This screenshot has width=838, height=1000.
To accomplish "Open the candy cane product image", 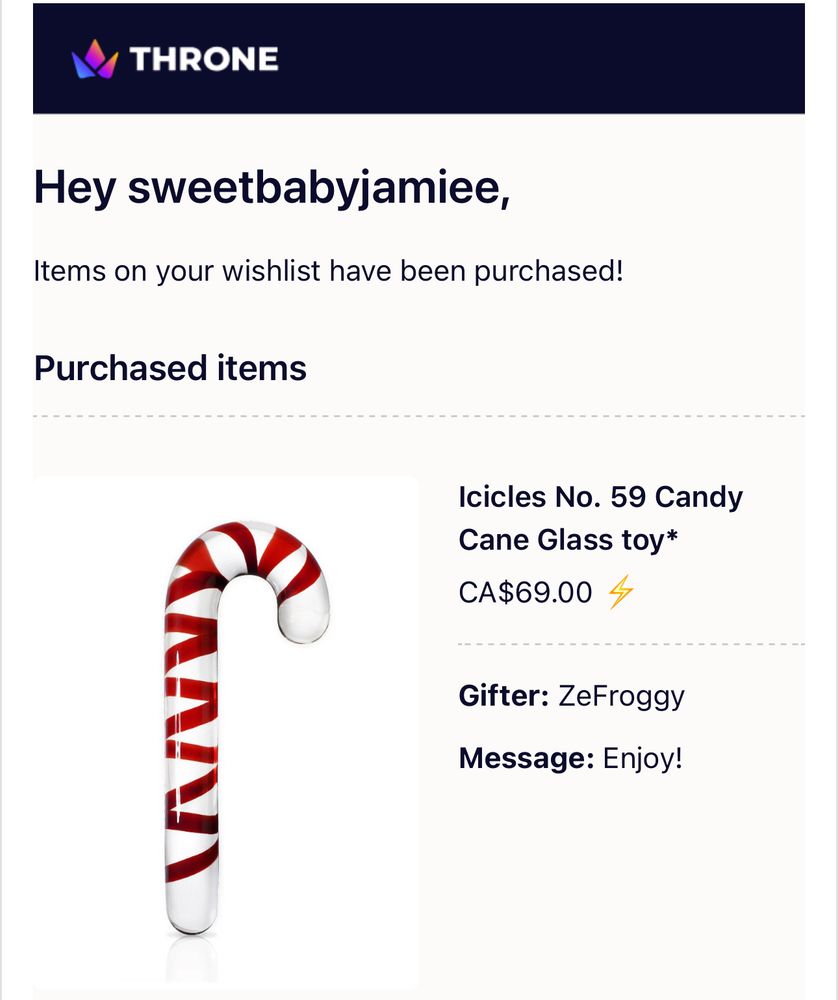I will pyautogui.click(x=226, y=732).
